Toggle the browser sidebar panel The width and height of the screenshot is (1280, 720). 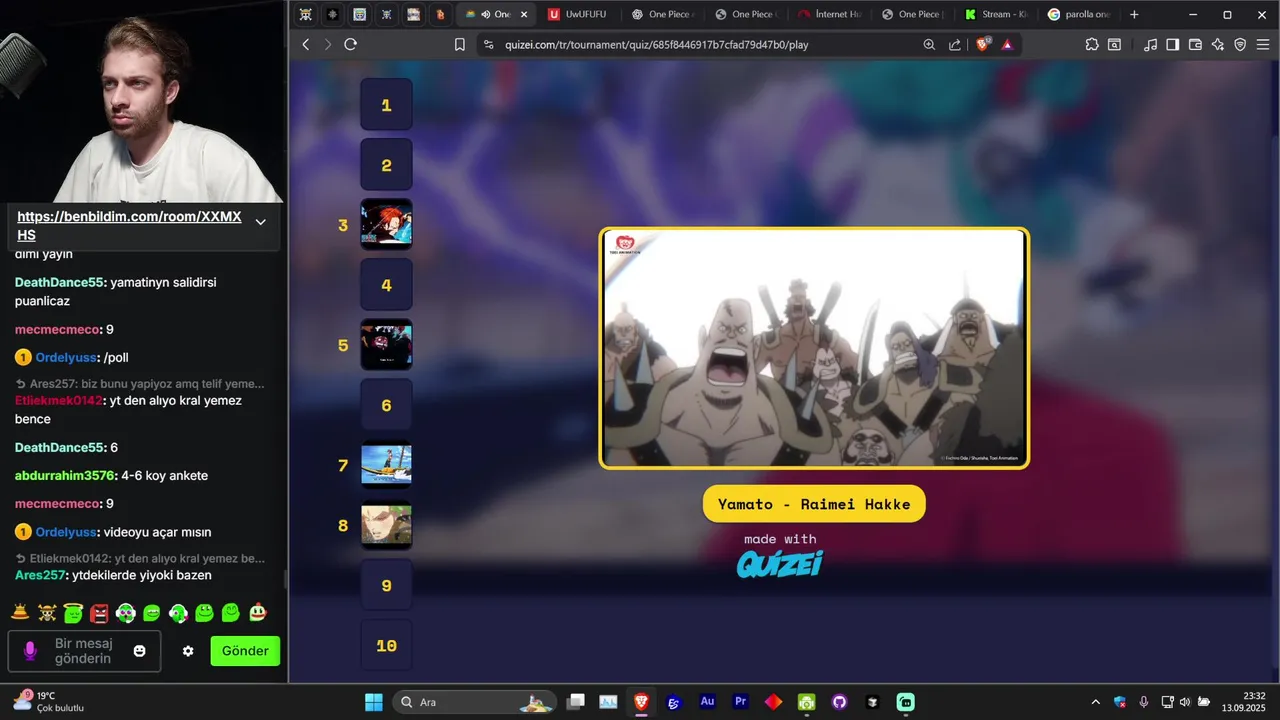(x=1173, y=44)
